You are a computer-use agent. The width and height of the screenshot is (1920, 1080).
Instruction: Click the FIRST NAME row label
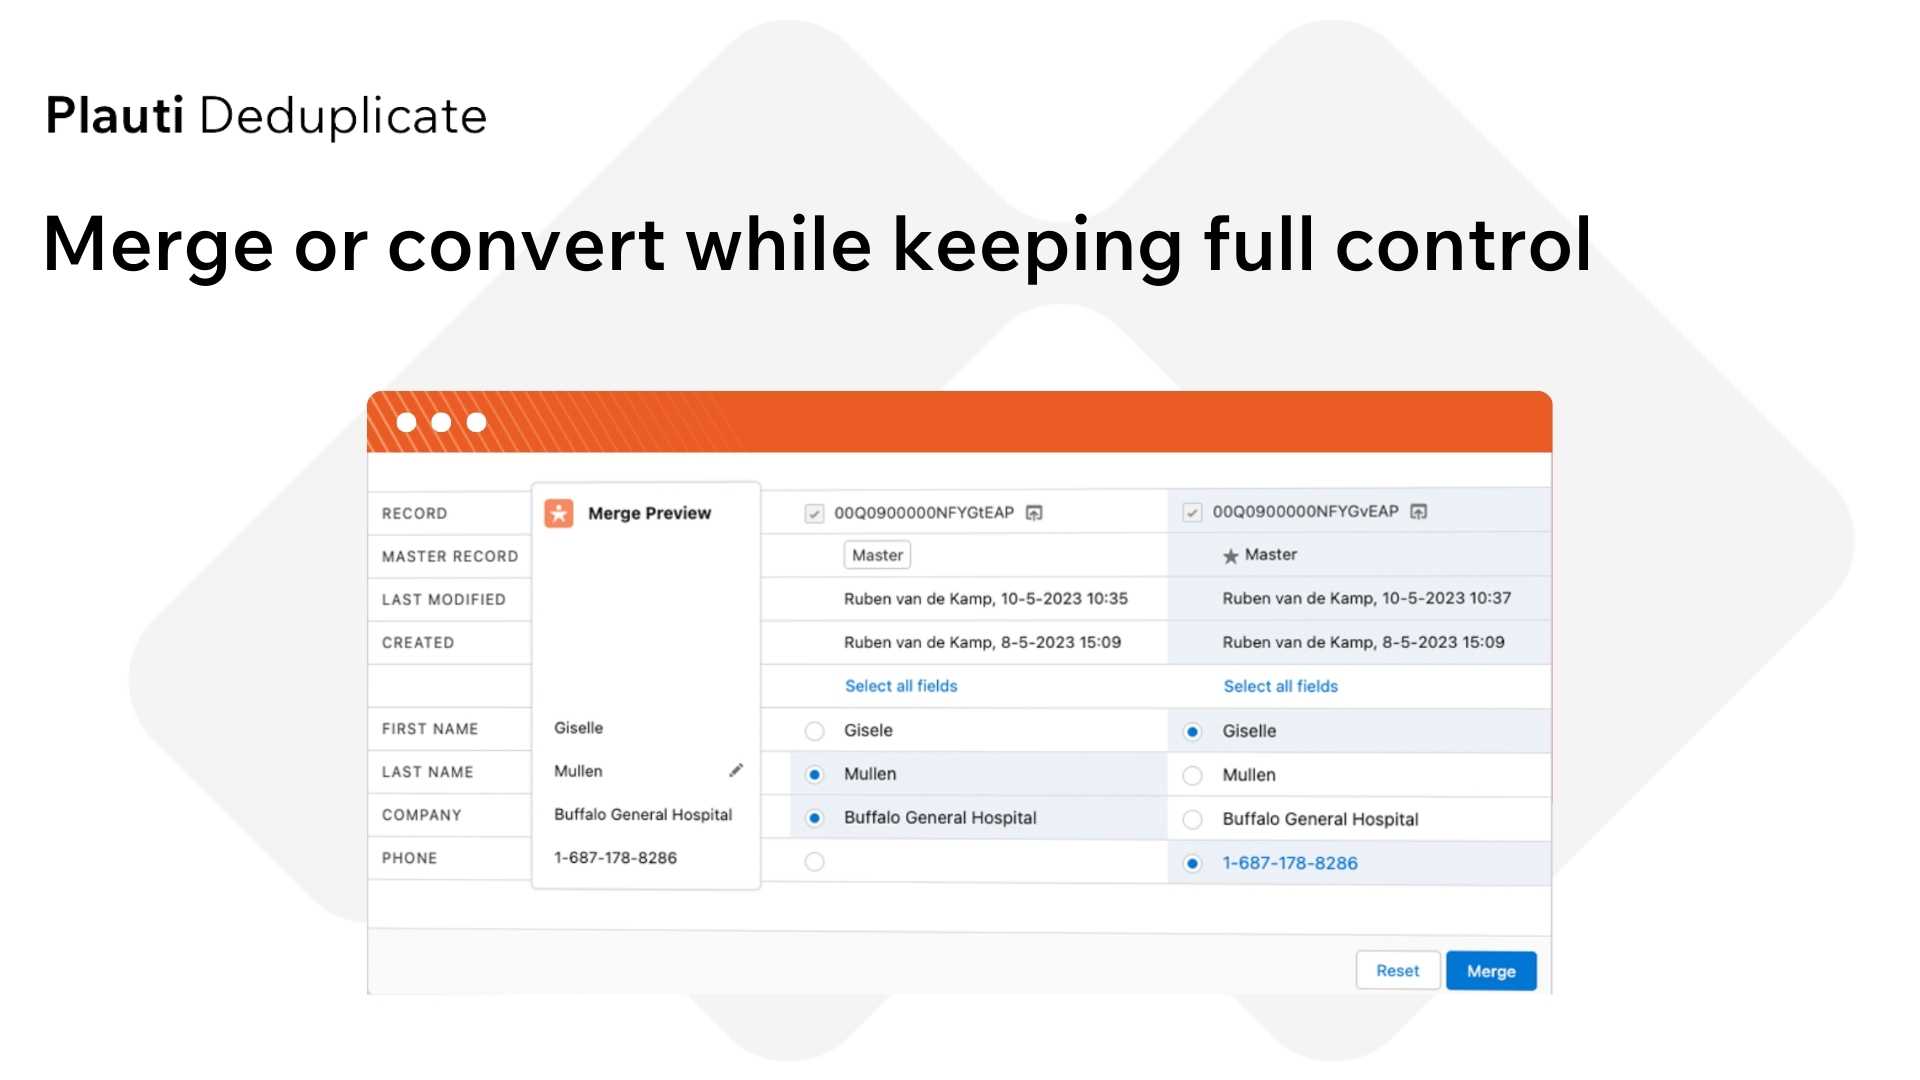[x=429, y=729]
